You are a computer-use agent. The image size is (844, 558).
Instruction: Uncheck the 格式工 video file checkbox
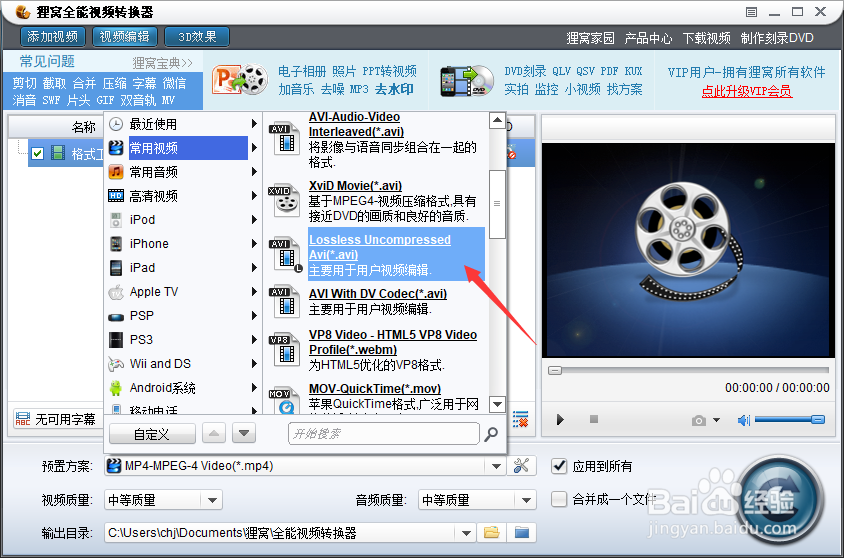[x=37, y=153]
